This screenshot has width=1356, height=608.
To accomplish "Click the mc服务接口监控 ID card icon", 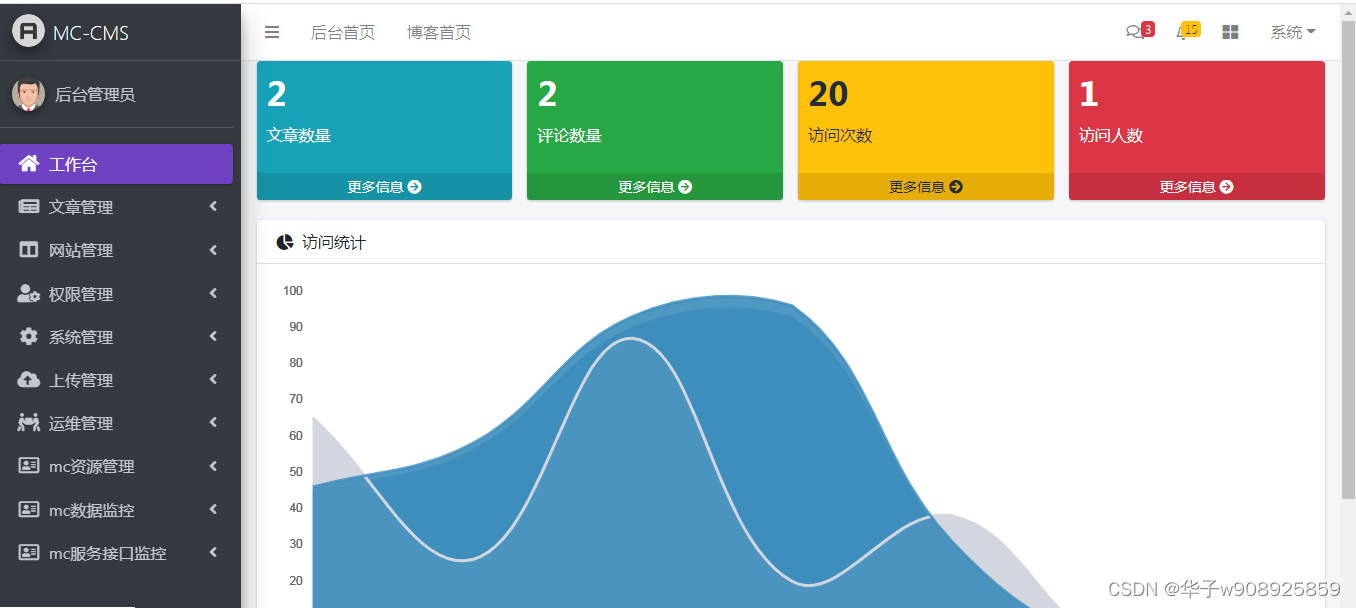I will tap(29, 552).
